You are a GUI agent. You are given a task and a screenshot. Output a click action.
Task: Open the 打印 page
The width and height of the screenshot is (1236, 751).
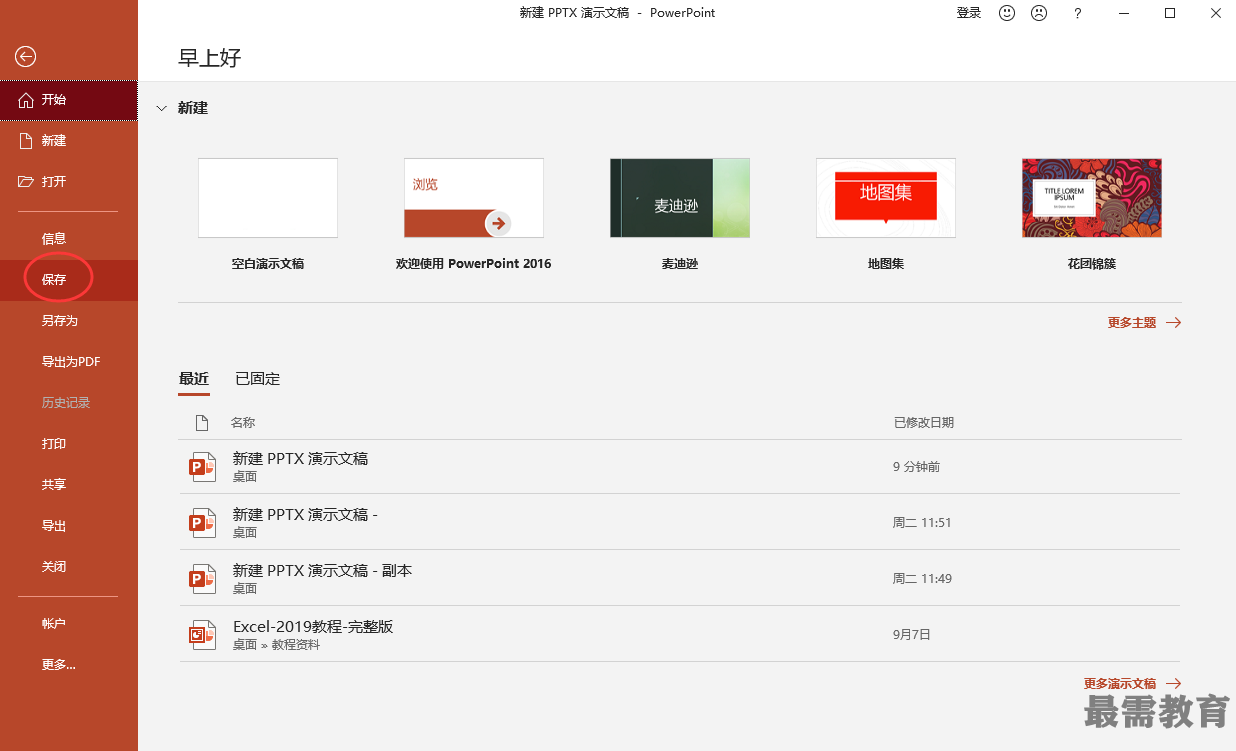69,444
